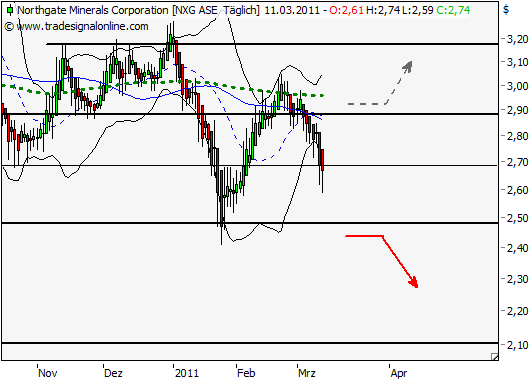
Task: Click the 2,90 price axis label
Action: [x=517, y=110]
